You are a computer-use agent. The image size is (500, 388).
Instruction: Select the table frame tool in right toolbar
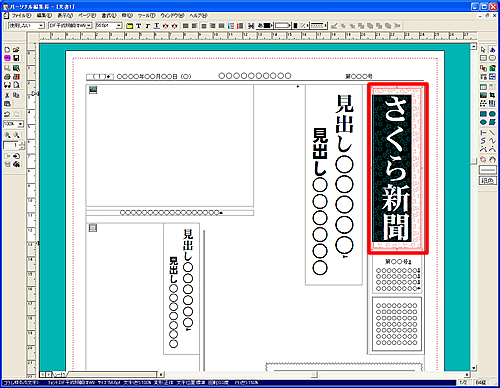tap(483, 87)
